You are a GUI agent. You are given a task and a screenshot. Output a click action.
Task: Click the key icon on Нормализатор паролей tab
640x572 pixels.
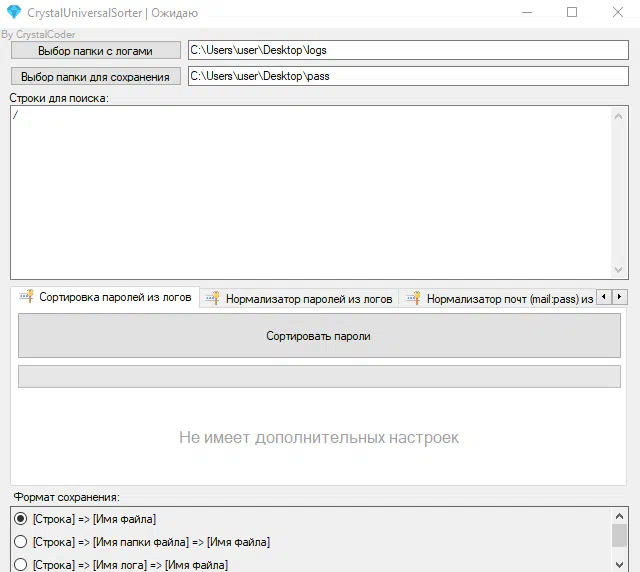(212, 298)
